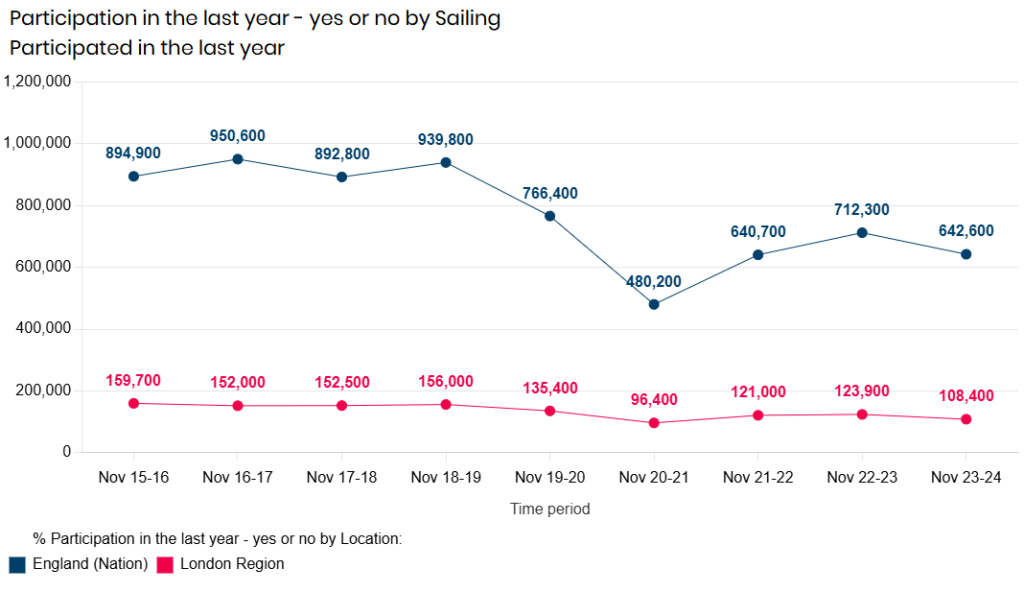
Task: Click London Region data point for Nov 15-16
Action: point(134,403)
